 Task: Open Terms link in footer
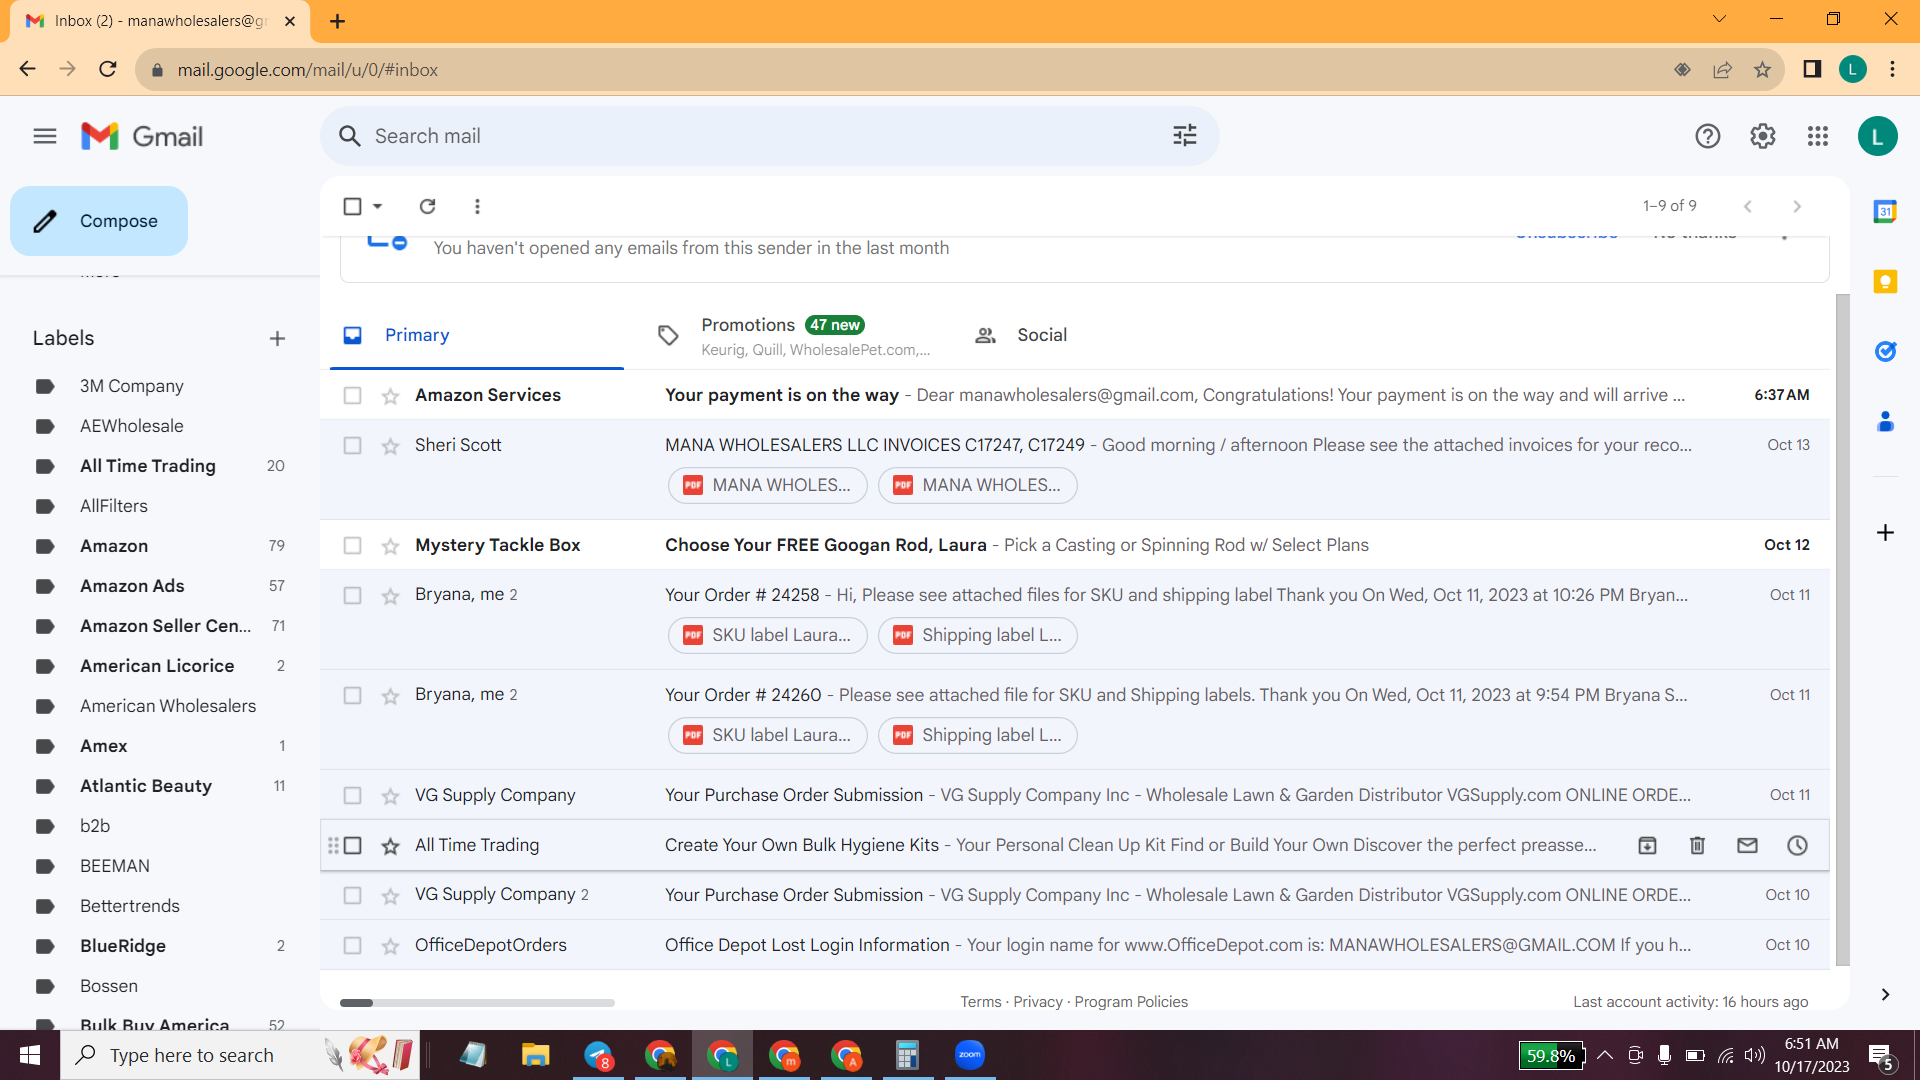click(980, 1002)
